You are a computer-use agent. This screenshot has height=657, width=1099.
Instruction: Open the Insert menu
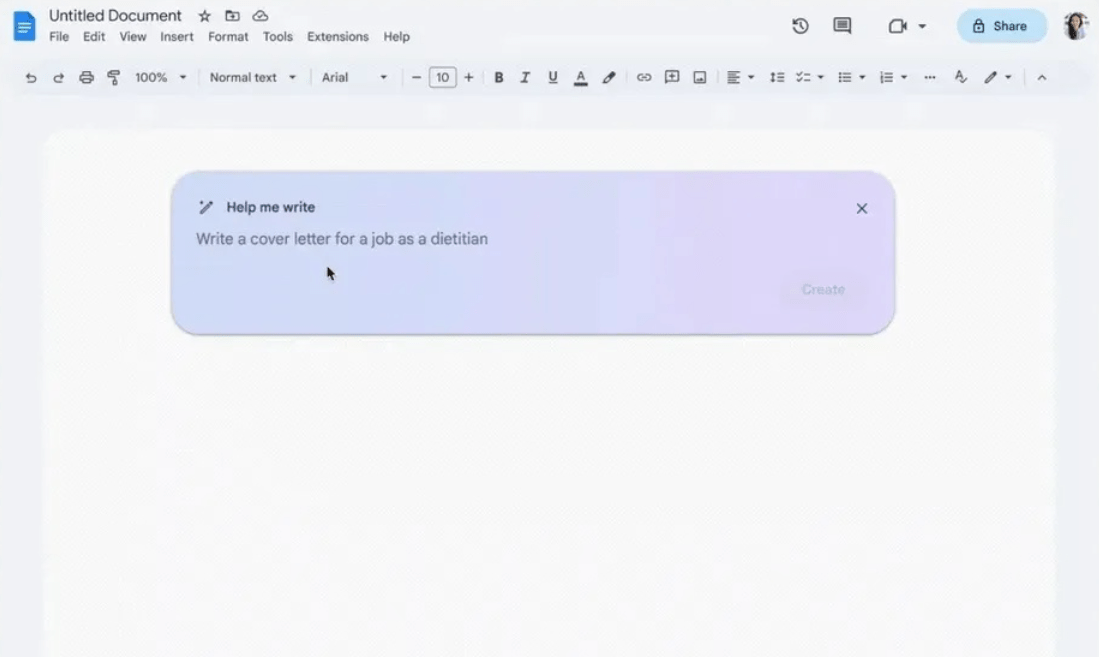177,37
